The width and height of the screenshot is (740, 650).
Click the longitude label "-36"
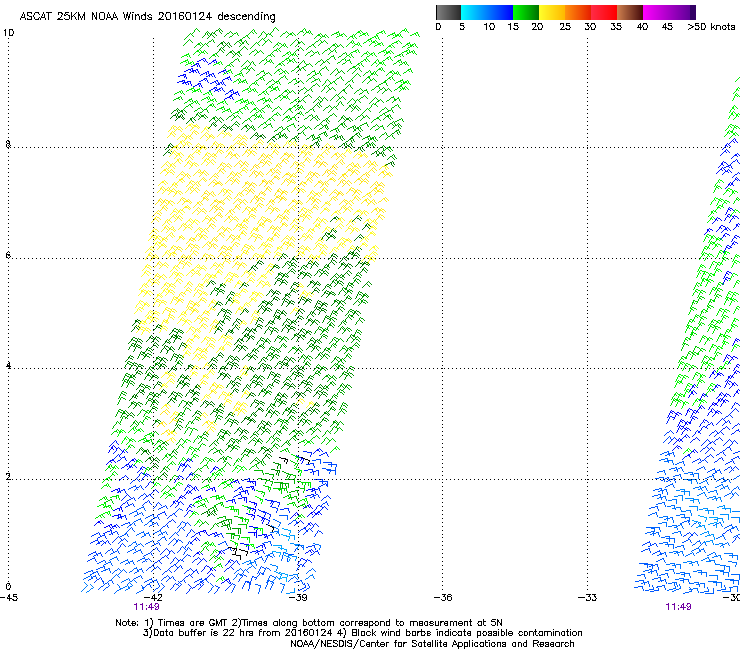pyautogui.click(x=443, y=598)
